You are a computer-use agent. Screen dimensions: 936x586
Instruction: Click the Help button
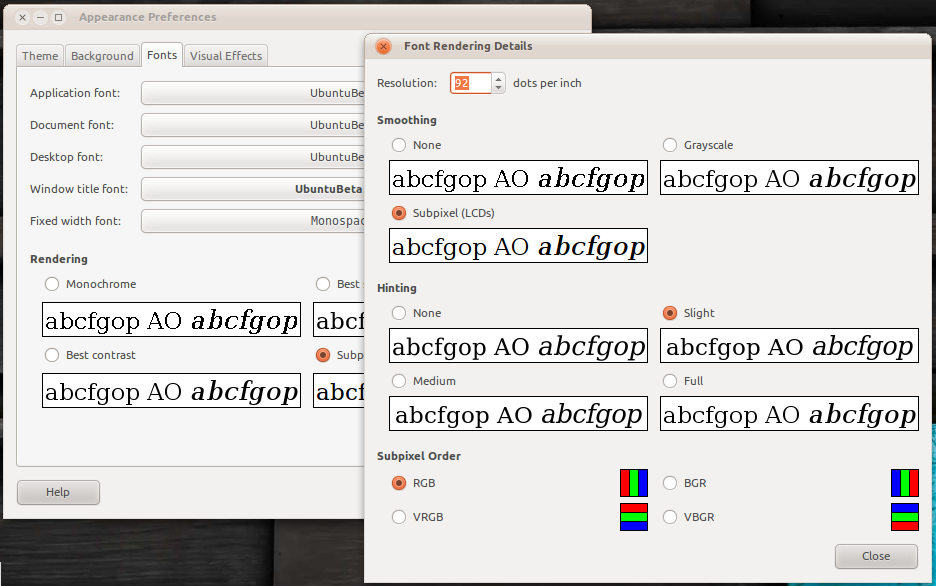[x=58, y=492]
